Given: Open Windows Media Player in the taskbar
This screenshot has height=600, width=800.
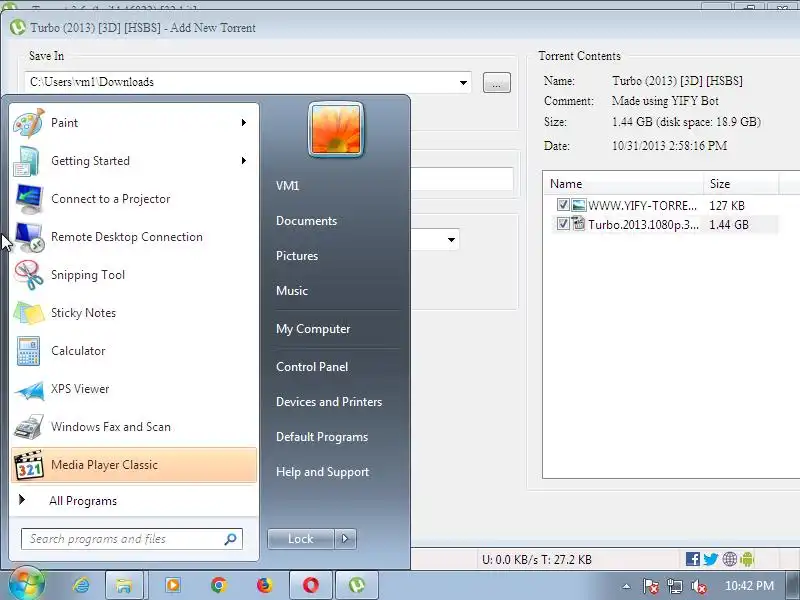Looking at the screenshot, I should pyautogui.click(x=173, y=585).
